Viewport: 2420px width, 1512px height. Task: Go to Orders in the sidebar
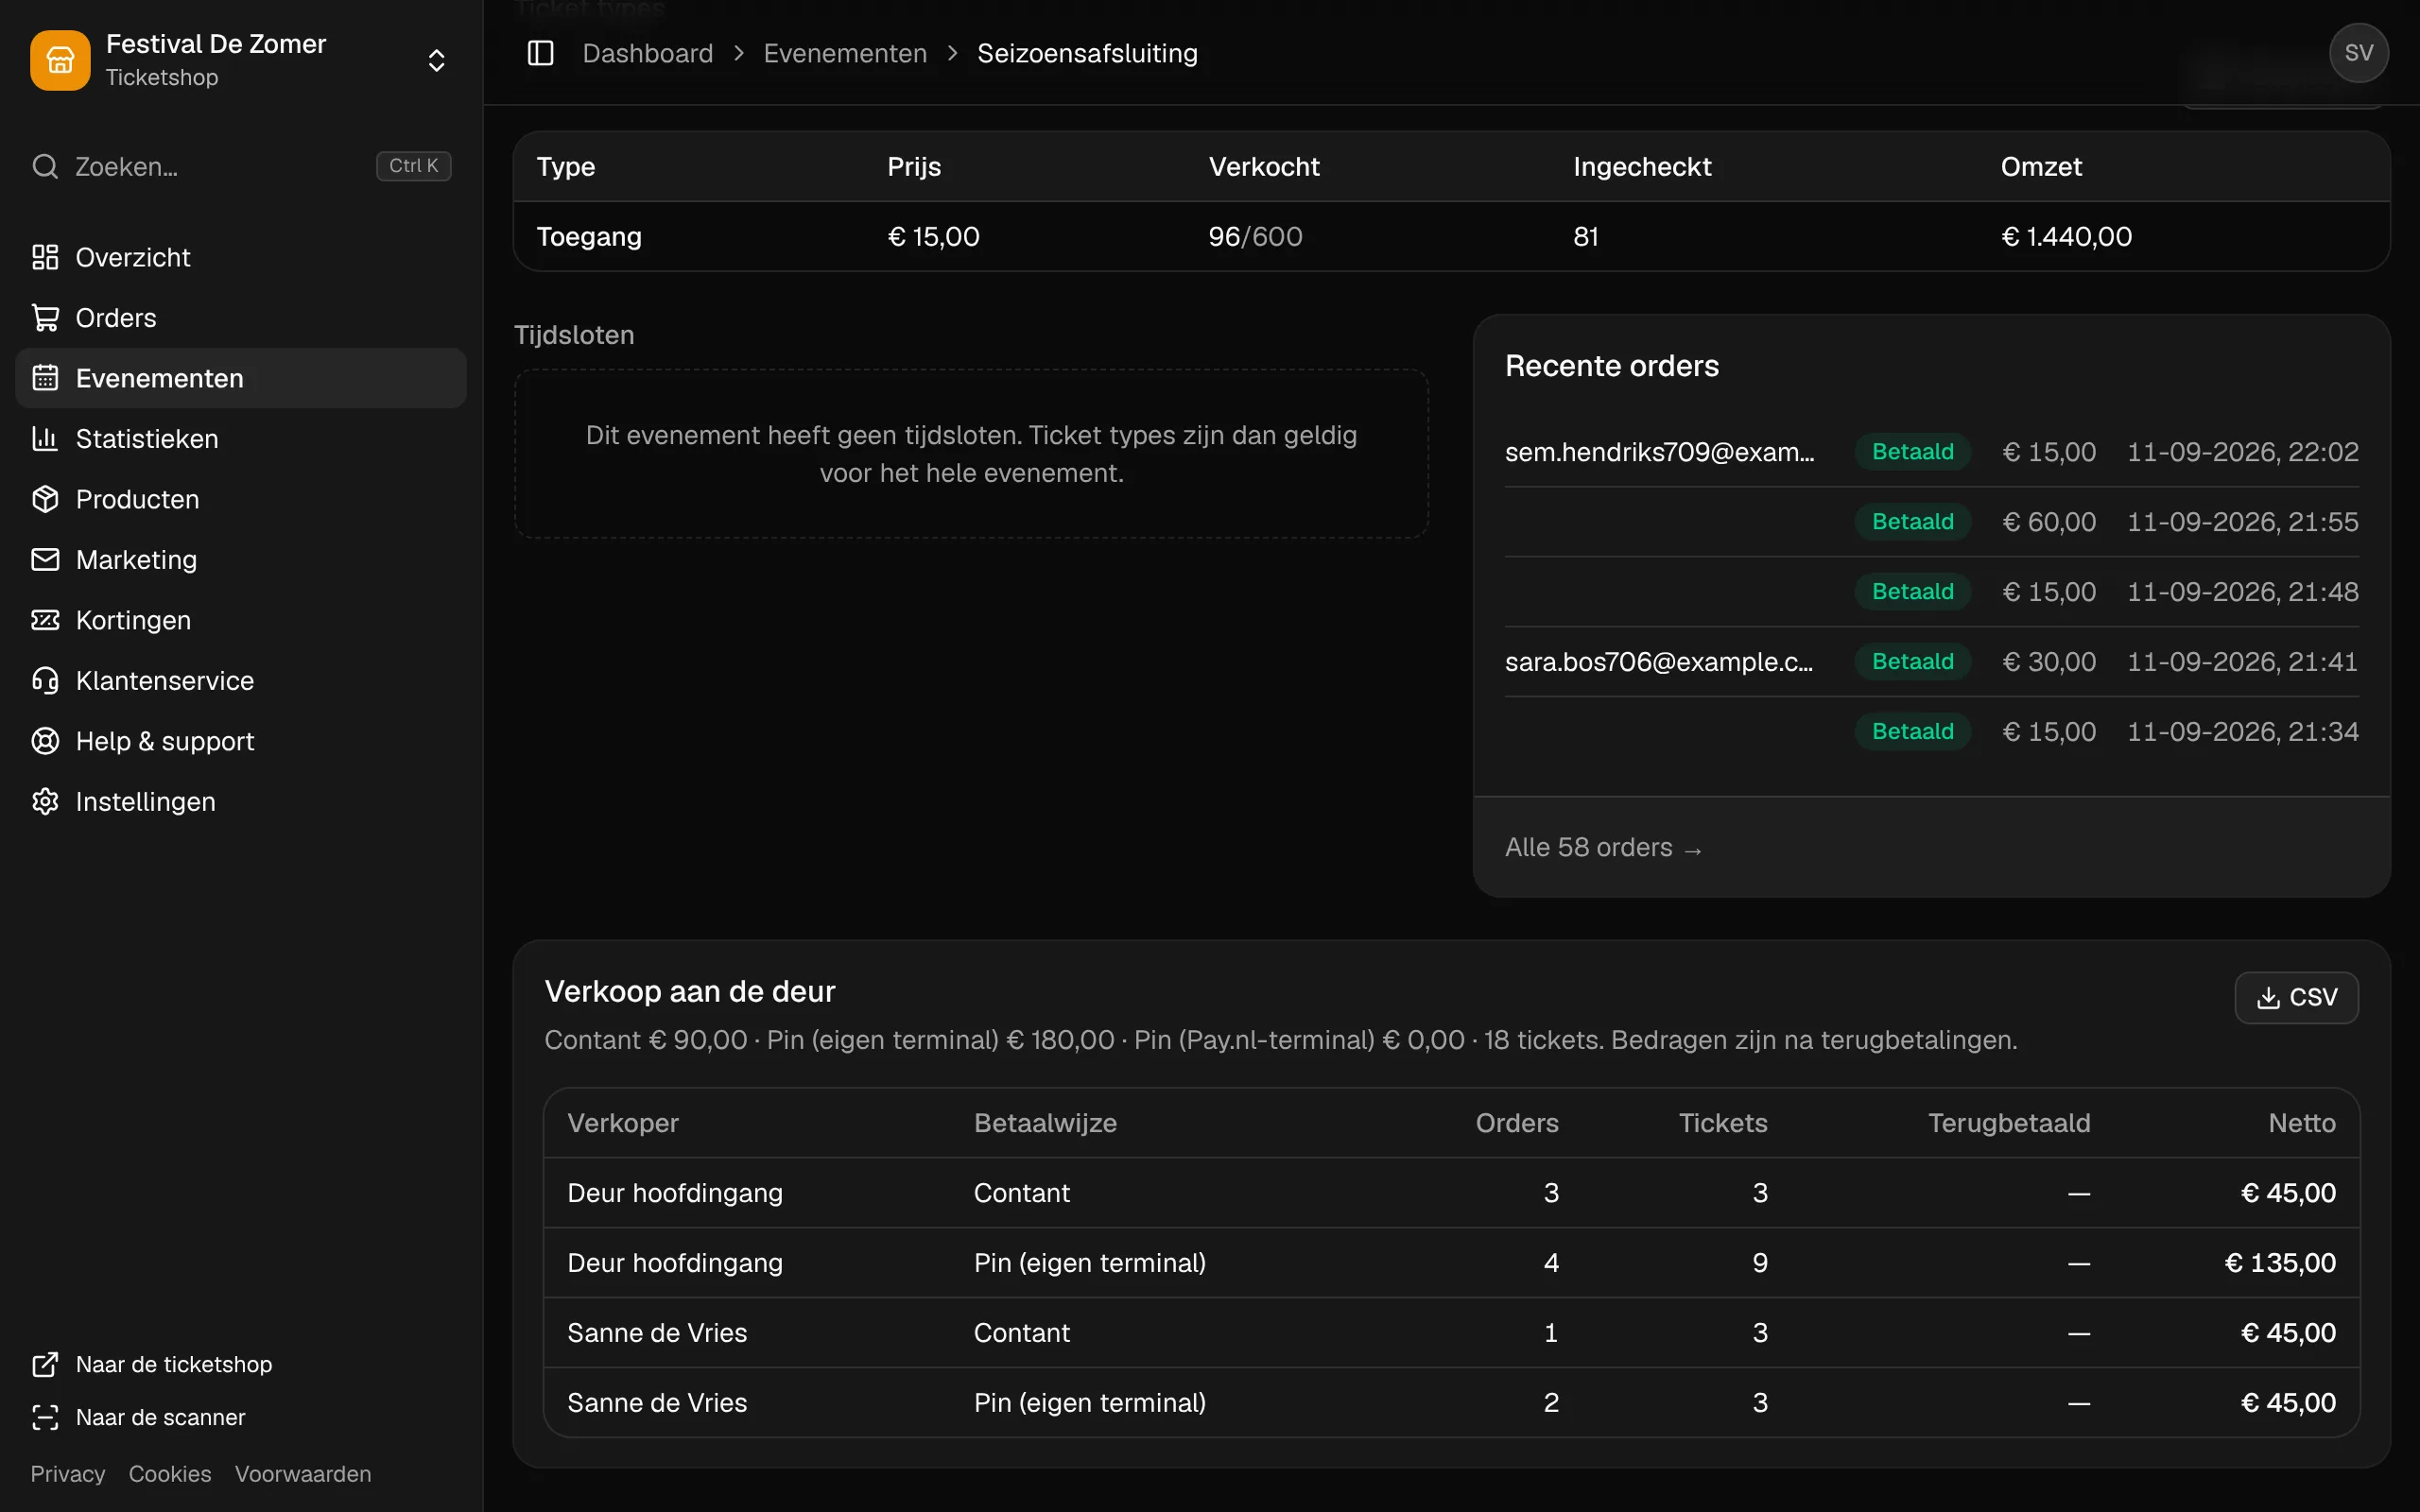pos(241,318)
